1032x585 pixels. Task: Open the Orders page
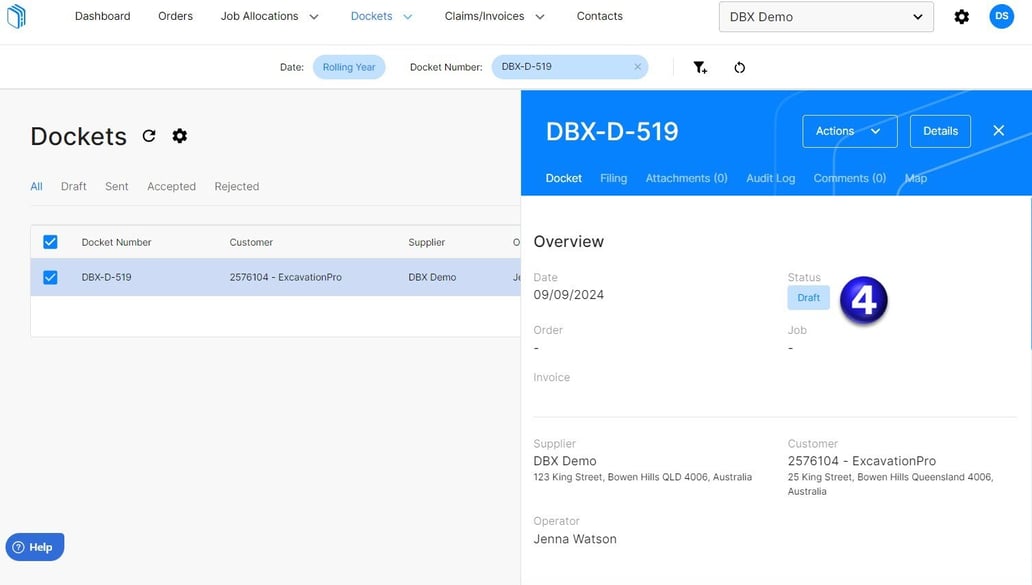pyautogui.click(x=175, y=16)
